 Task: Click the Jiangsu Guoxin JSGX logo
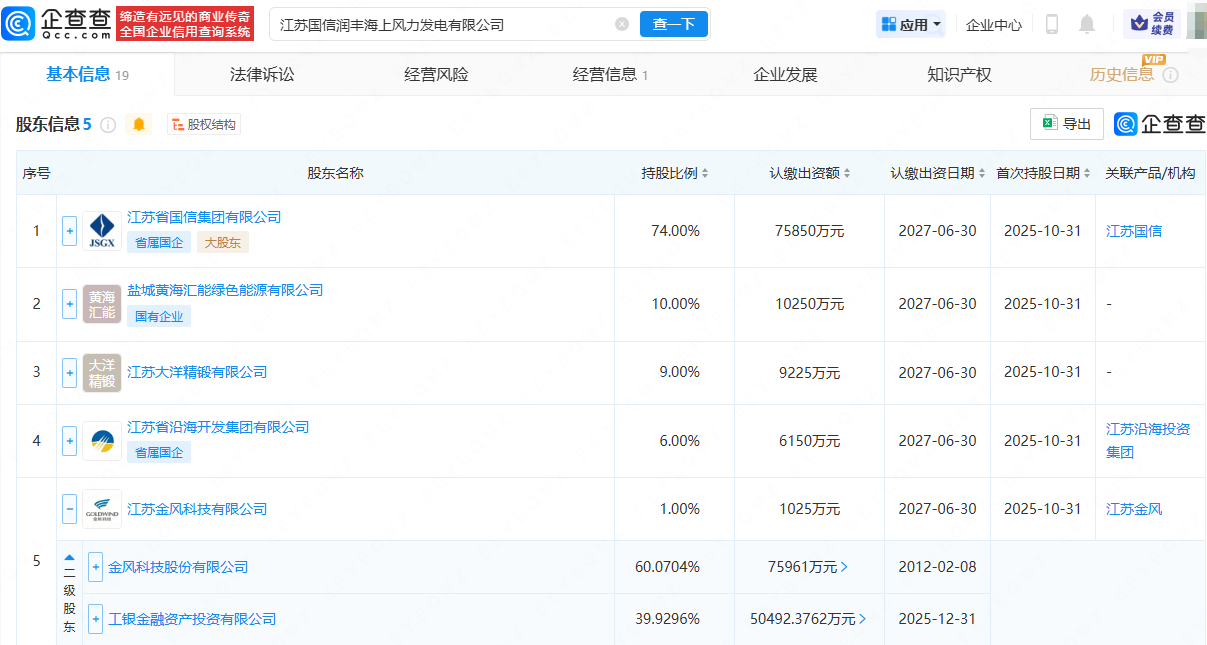102,231
